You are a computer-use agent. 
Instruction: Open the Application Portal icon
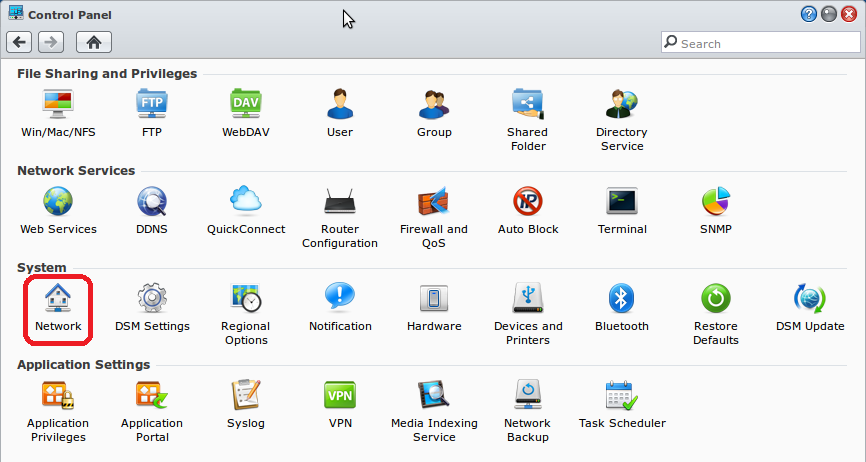tap(152, 395)
